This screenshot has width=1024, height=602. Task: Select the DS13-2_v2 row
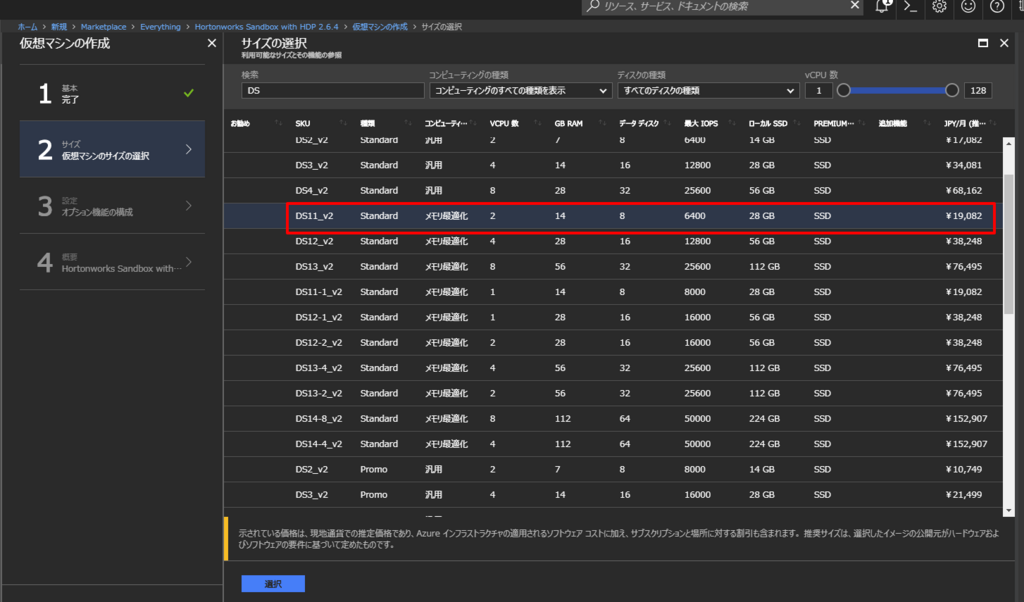click(614, 394)
